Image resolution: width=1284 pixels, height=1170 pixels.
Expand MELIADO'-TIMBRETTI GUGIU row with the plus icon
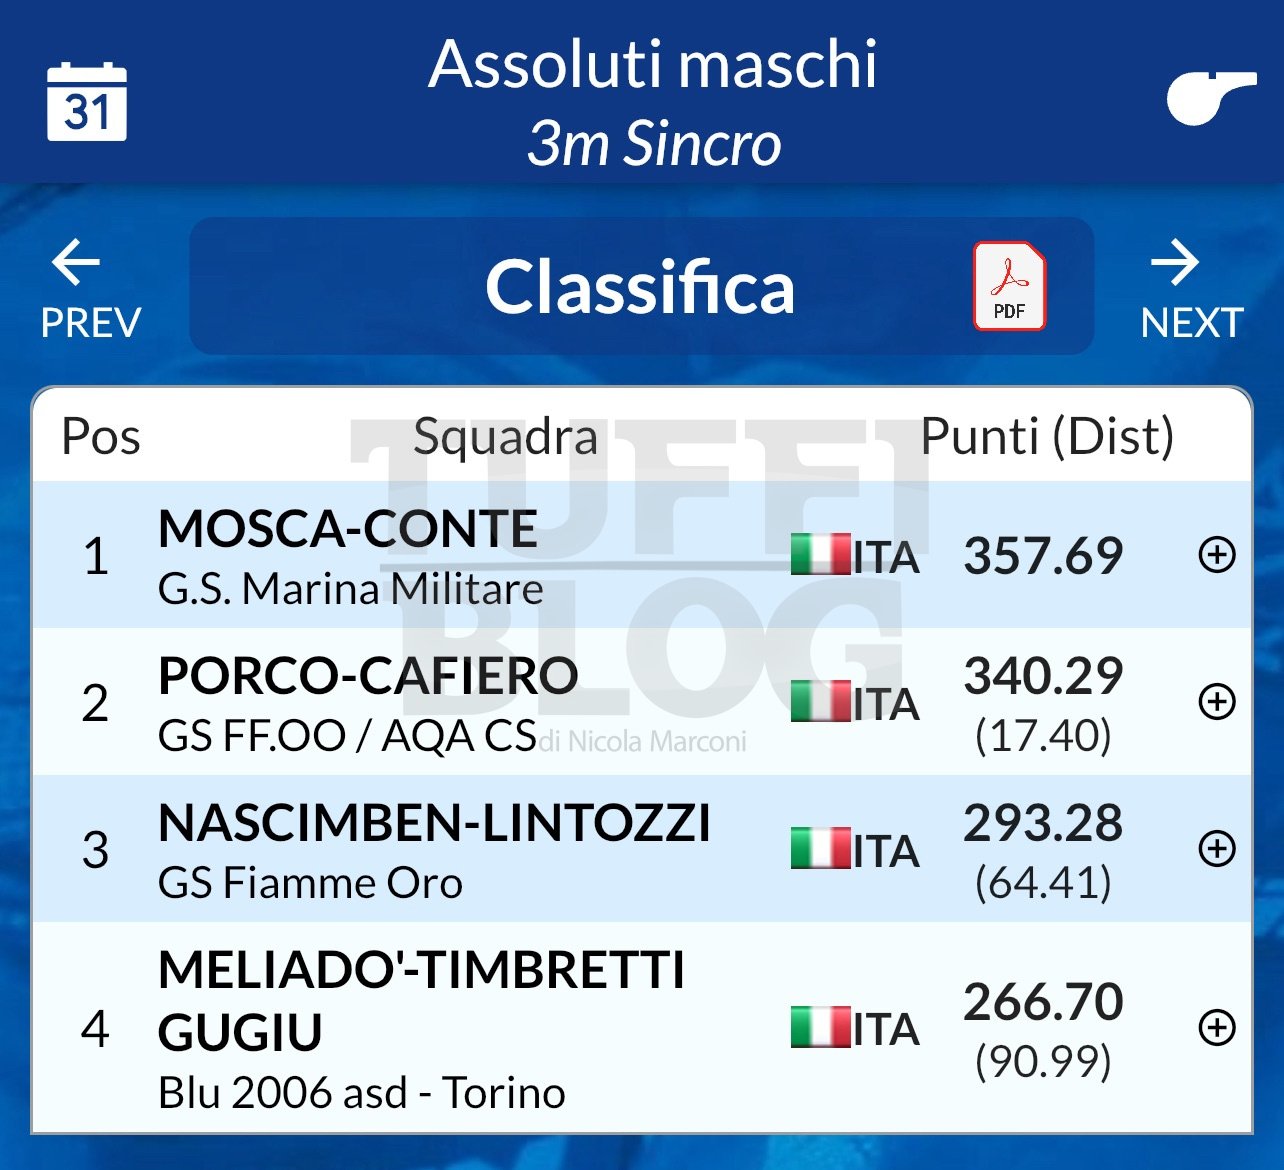tap(1217, 1027)
